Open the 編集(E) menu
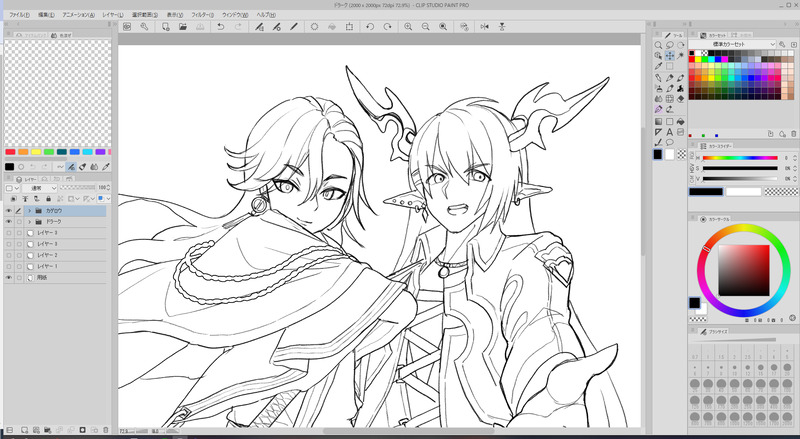This screenshot has height=439, width=800. tap(46, 15)
